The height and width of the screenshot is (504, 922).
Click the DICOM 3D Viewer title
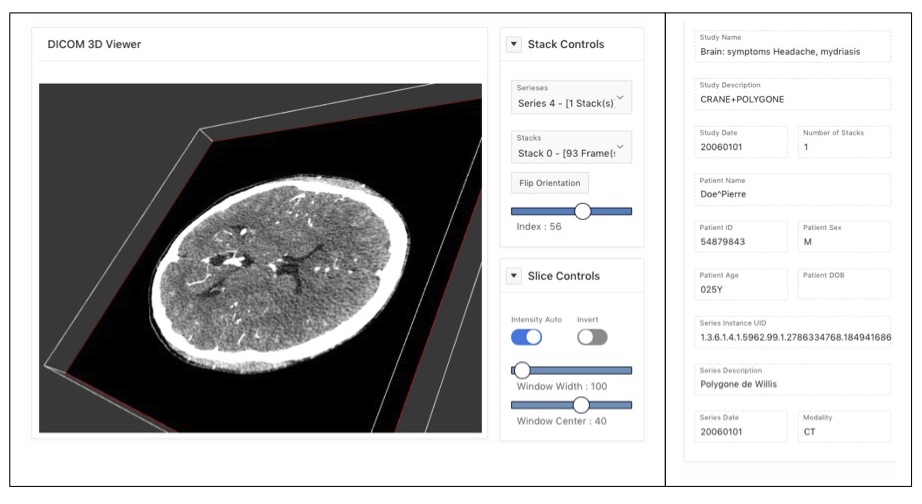point(94,44)
